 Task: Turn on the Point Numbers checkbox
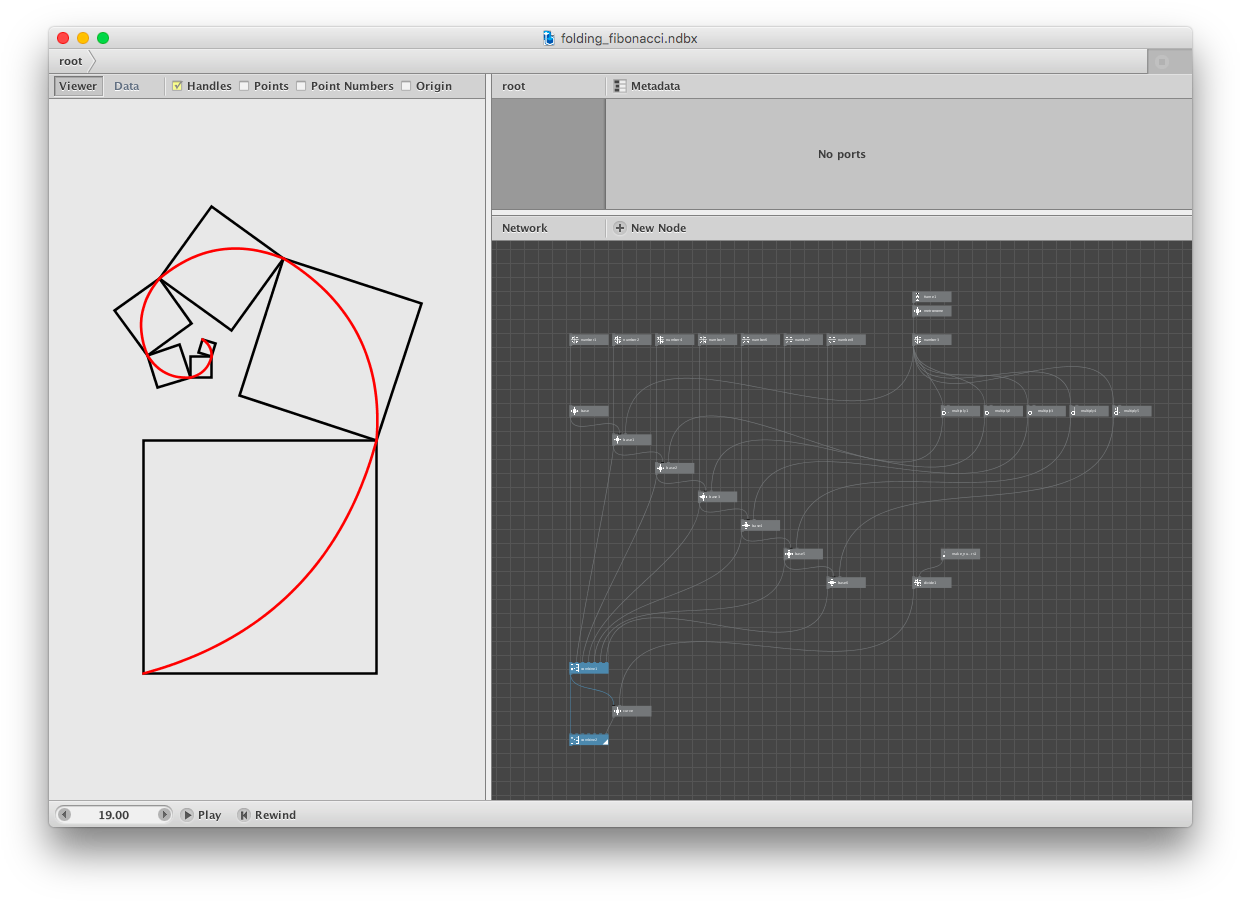point(302,86)
